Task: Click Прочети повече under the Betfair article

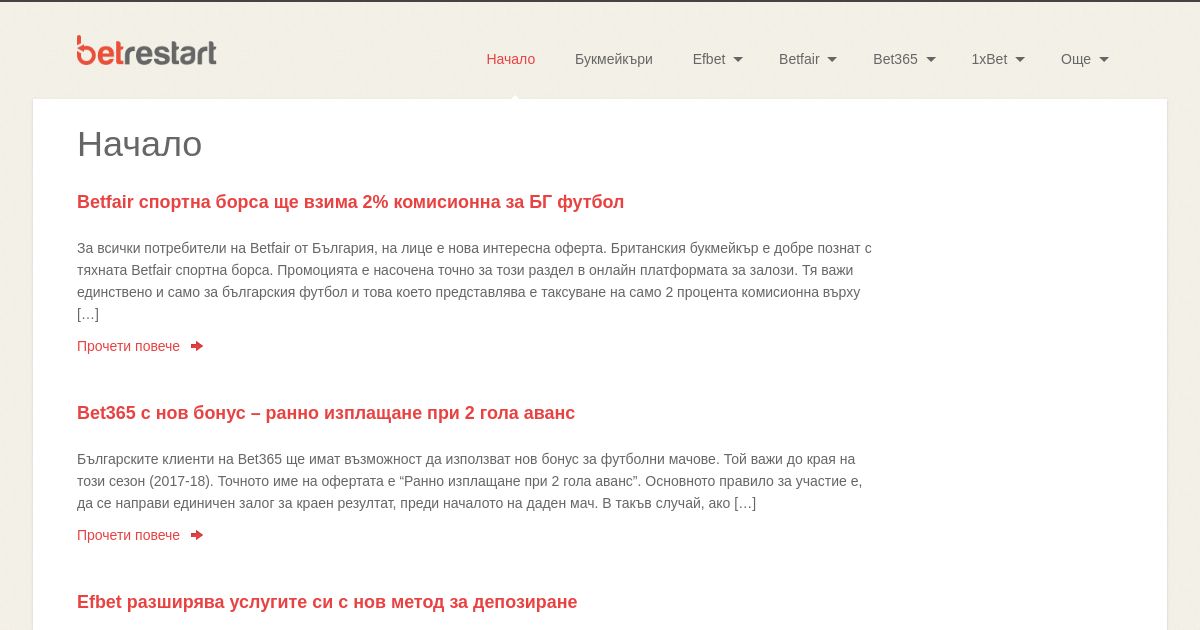Action: (128, 346)
